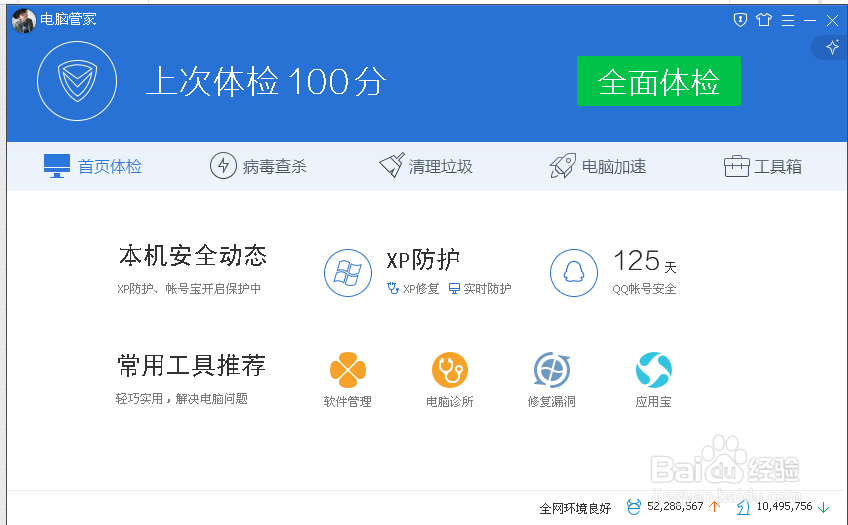Click the 电脑管家 title text
Viewport: 848px width, 525px height.
click(68, 19)
